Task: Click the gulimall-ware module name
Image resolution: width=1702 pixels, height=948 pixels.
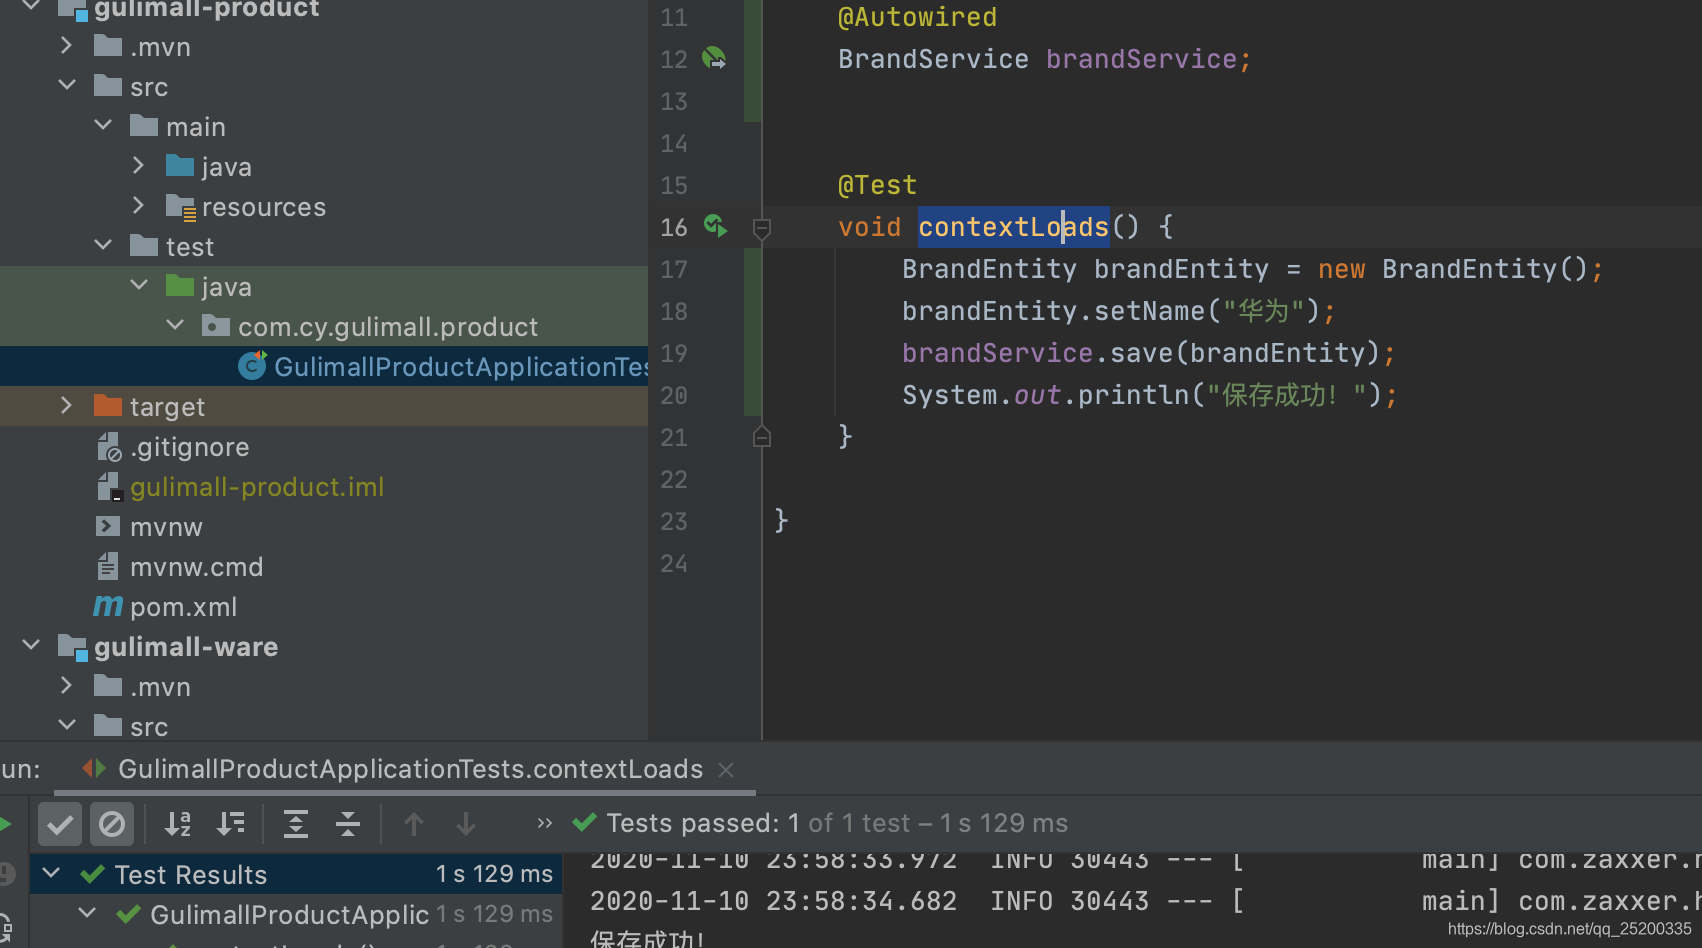Action: 186,647
